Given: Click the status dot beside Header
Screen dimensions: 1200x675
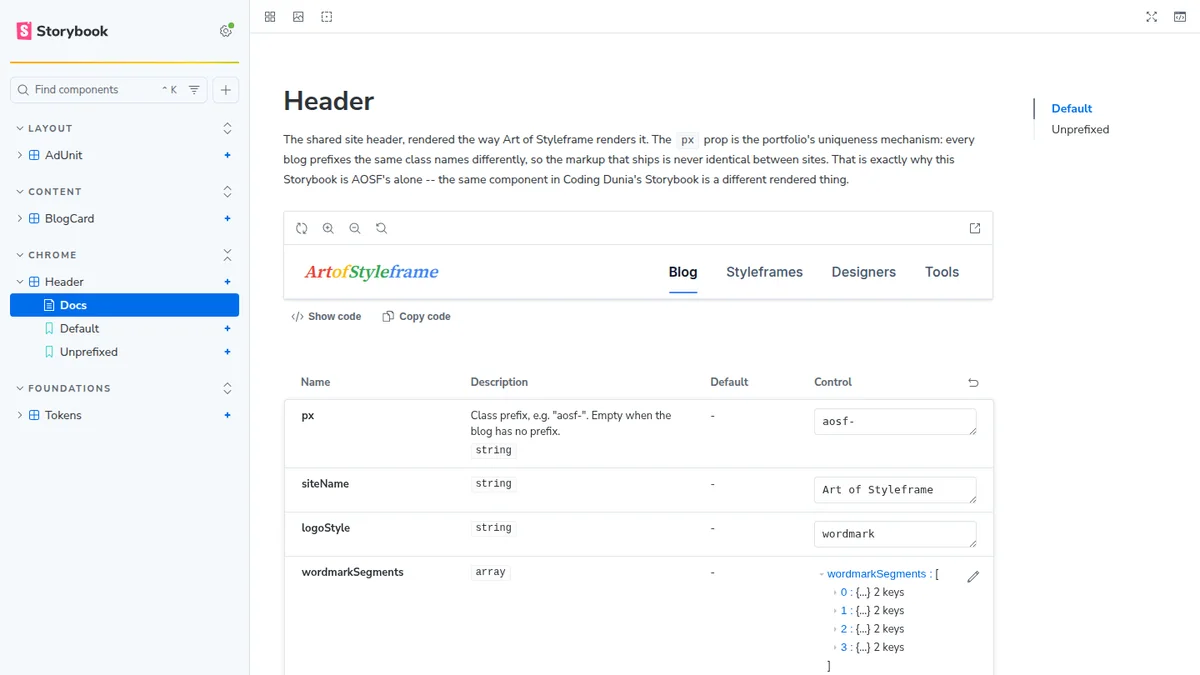Looking at the screenshot, I should coord(228,282).
